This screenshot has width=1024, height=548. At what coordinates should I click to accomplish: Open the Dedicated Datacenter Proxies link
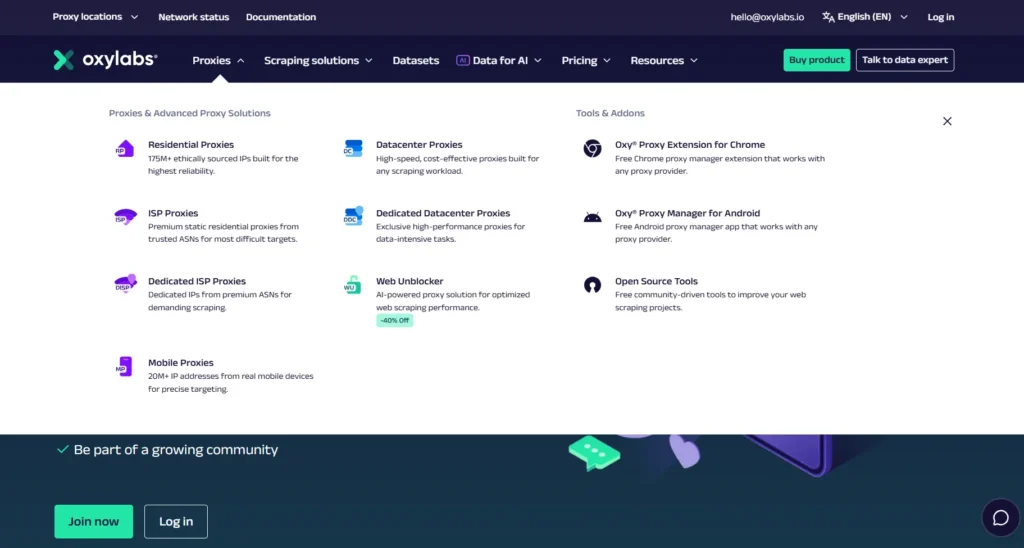pyautogui.click(x=443, y=213)
